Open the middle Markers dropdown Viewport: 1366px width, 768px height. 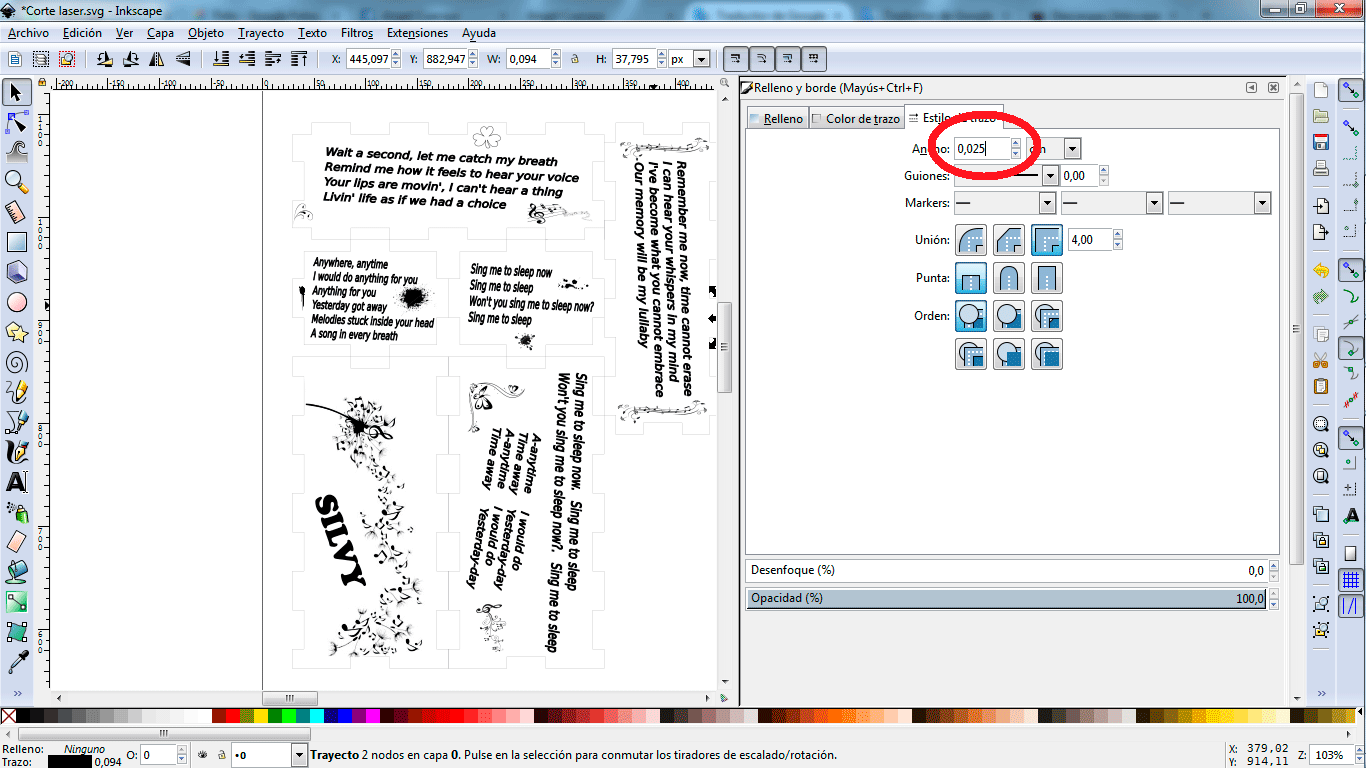(x=1154, y=203)
